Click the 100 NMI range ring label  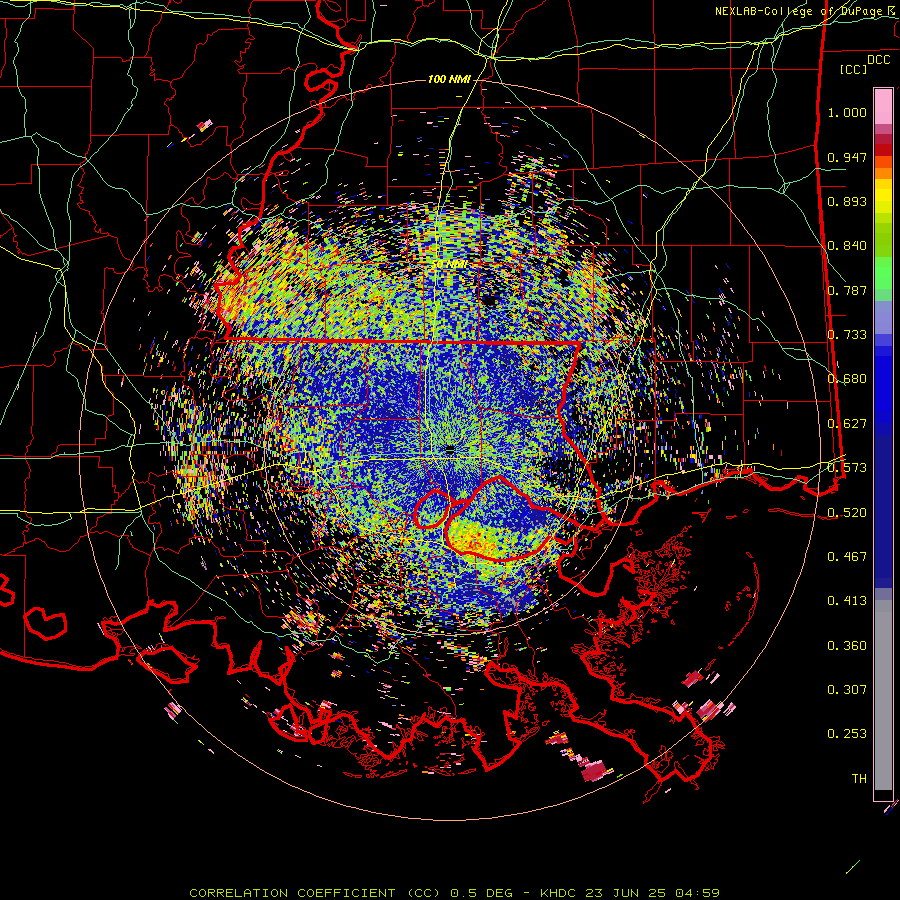[449, 79]
